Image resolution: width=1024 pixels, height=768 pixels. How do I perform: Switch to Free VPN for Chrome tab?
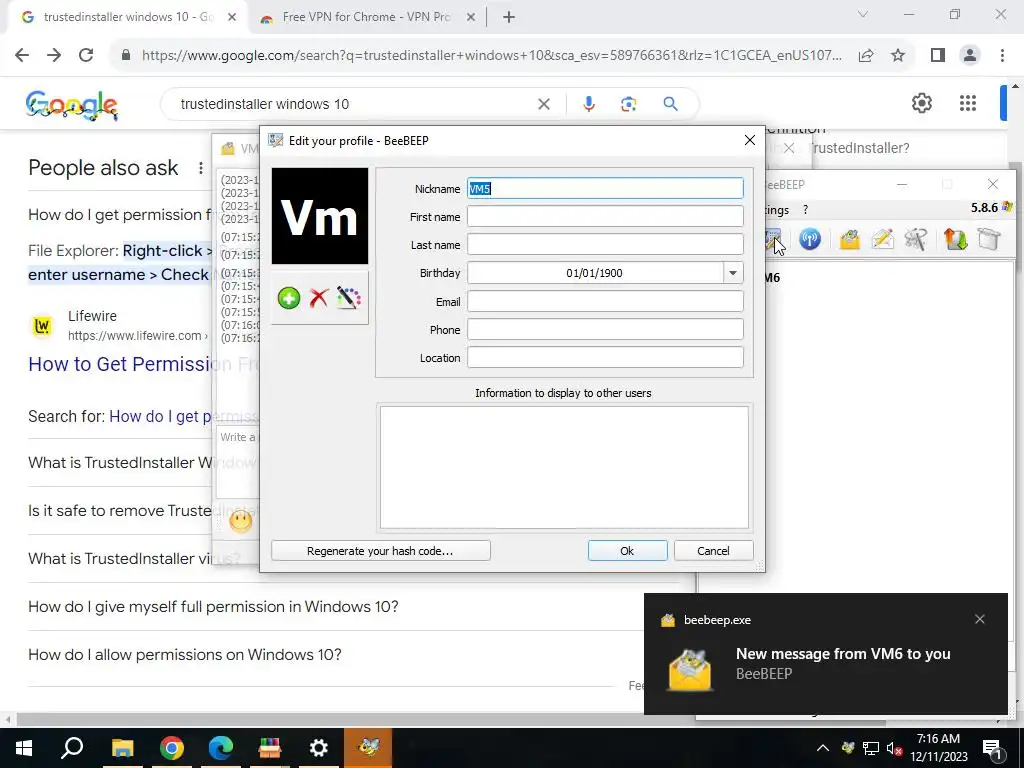(x=366, y=17)
